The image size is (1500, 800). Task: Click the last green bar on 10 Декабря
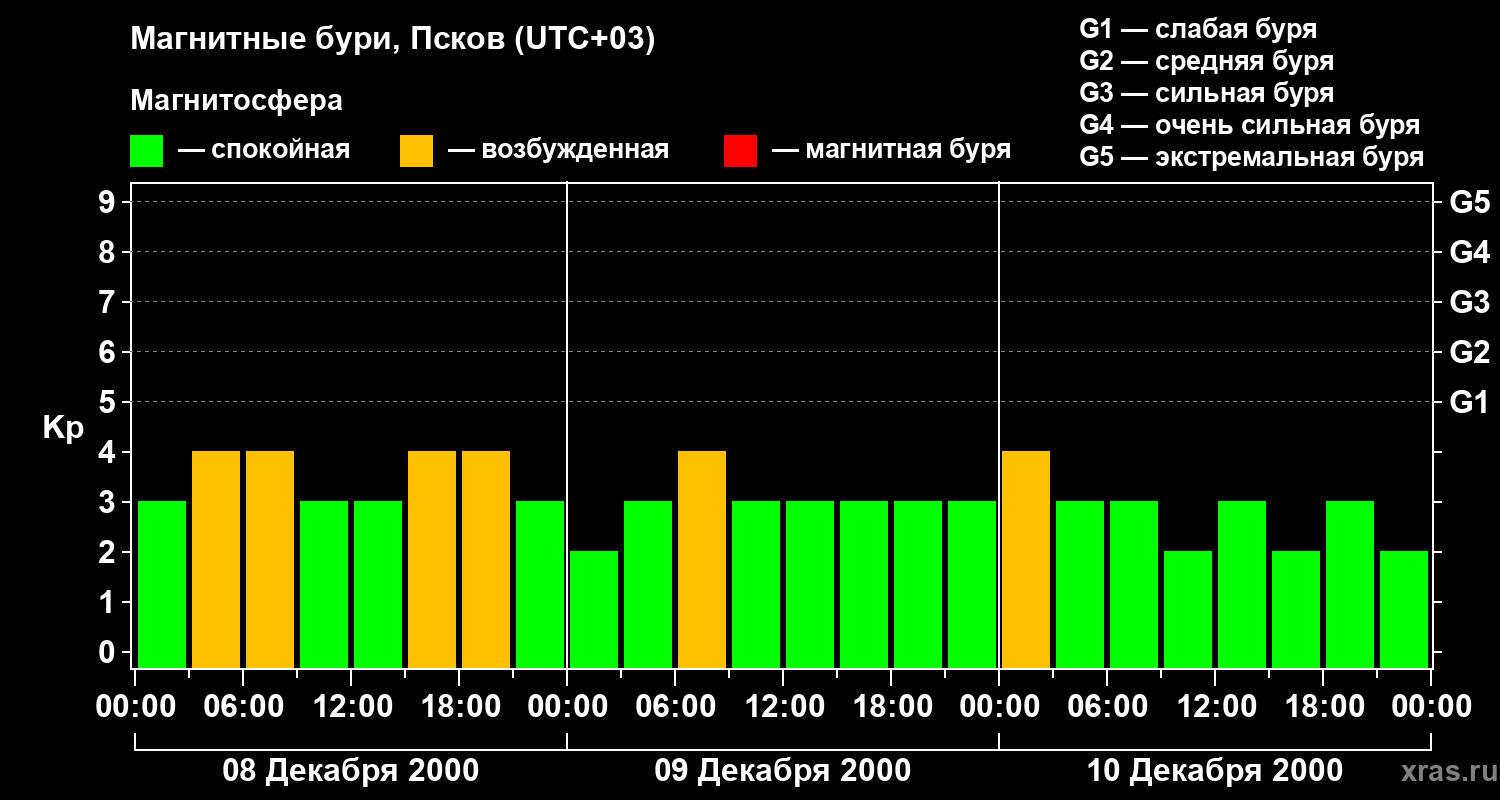1404,609
